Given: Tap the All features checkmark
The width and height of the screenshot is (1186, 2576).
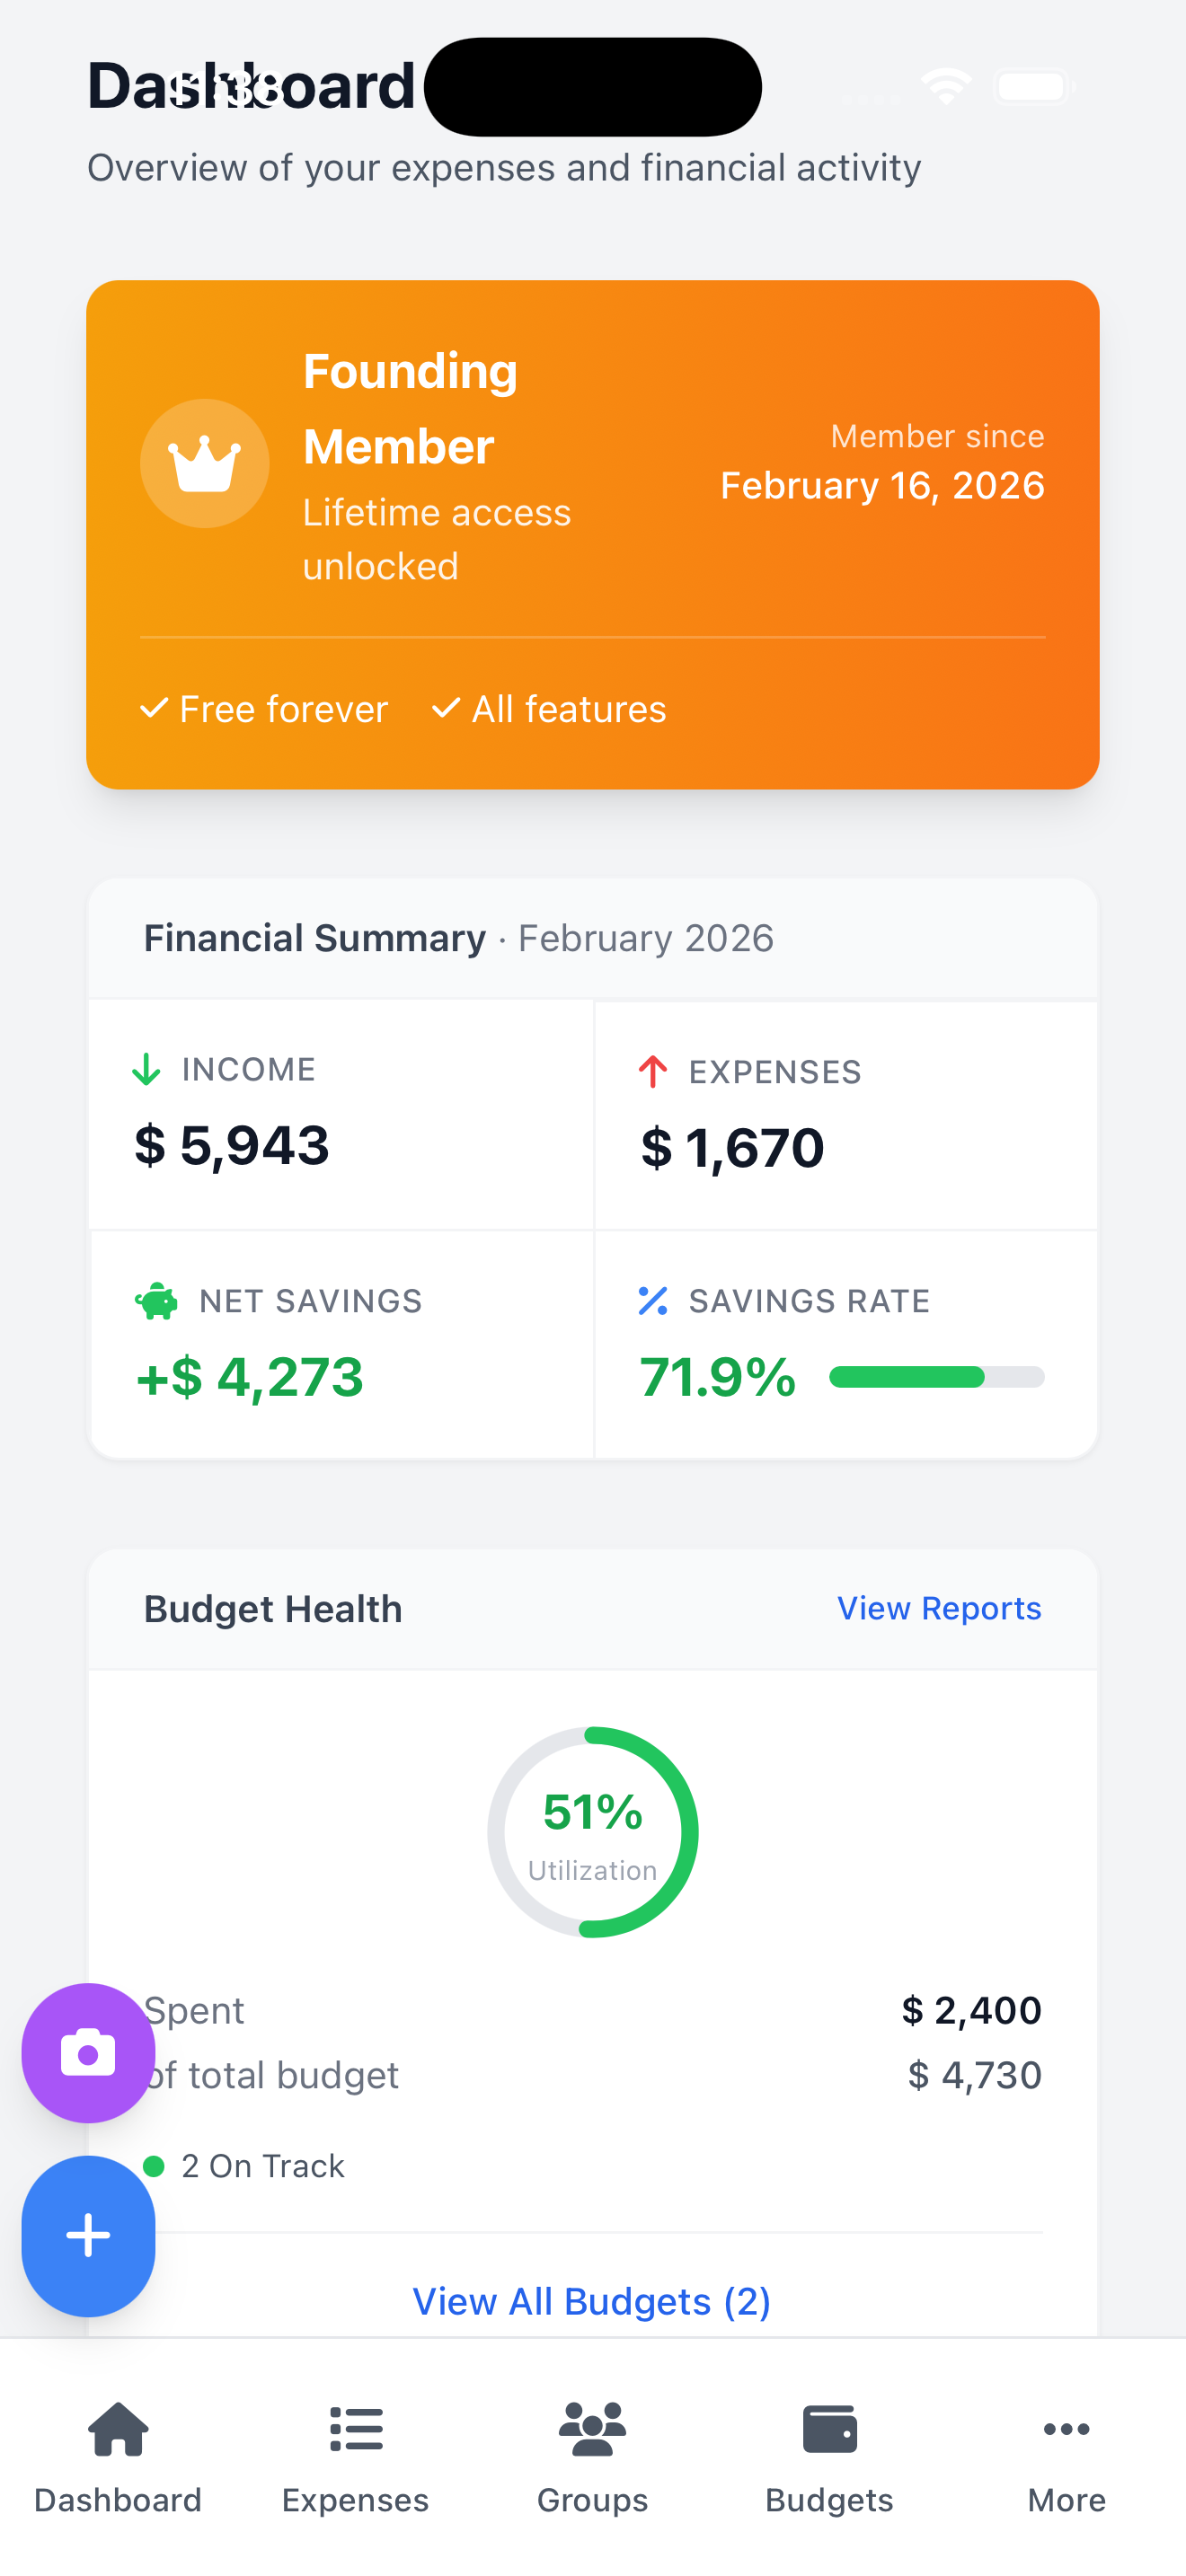Looking at the screenshot, I should [x=446, y=709].
